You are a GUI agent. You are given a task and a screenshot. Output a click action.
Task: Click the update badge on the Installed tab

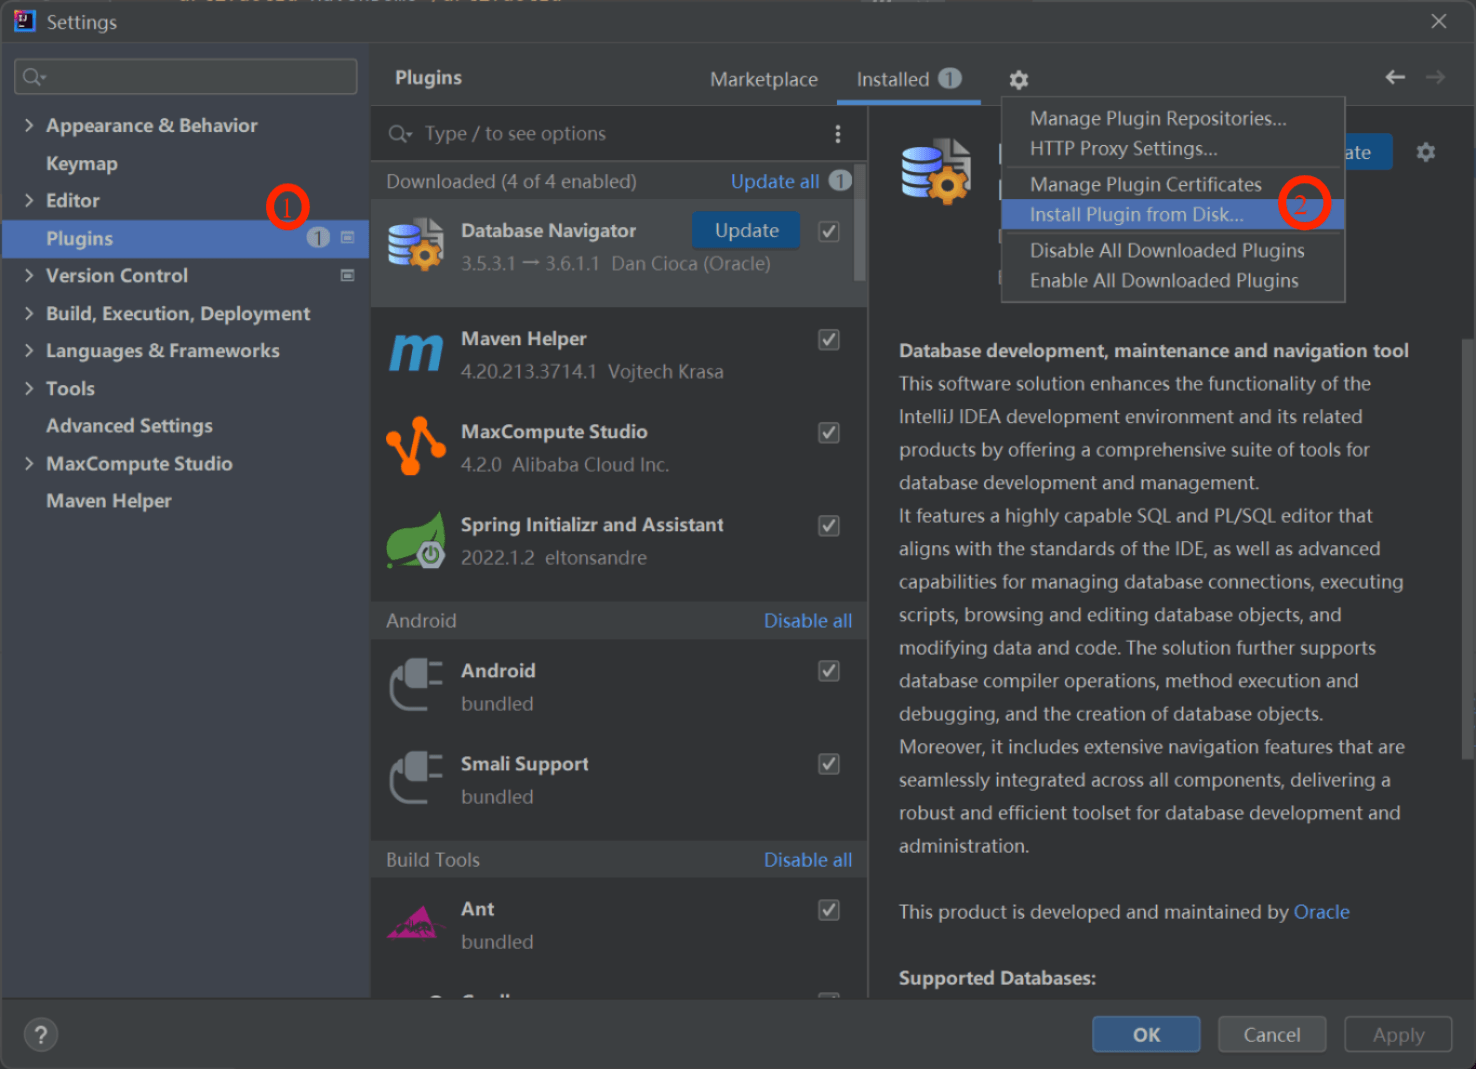coord(950,78)
